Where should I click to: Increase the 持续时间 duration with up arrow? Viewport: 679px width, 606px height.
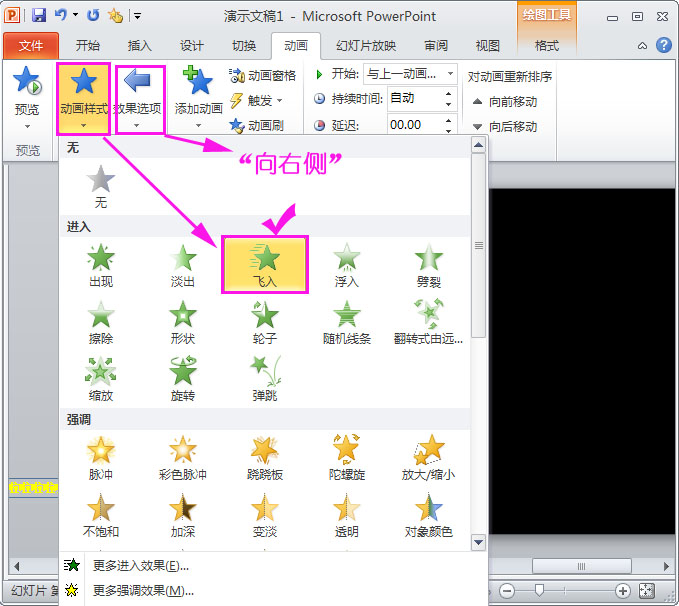[x=449, y=94]
